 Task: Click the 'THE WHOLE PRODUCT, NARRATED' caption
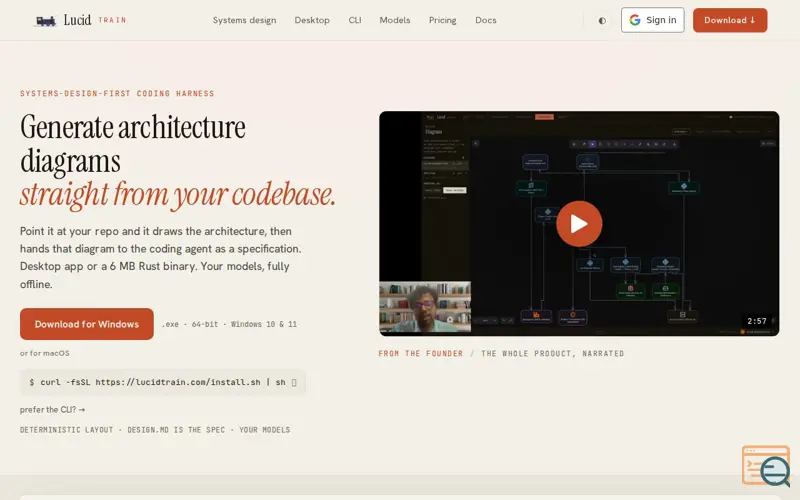click(553, 354)
